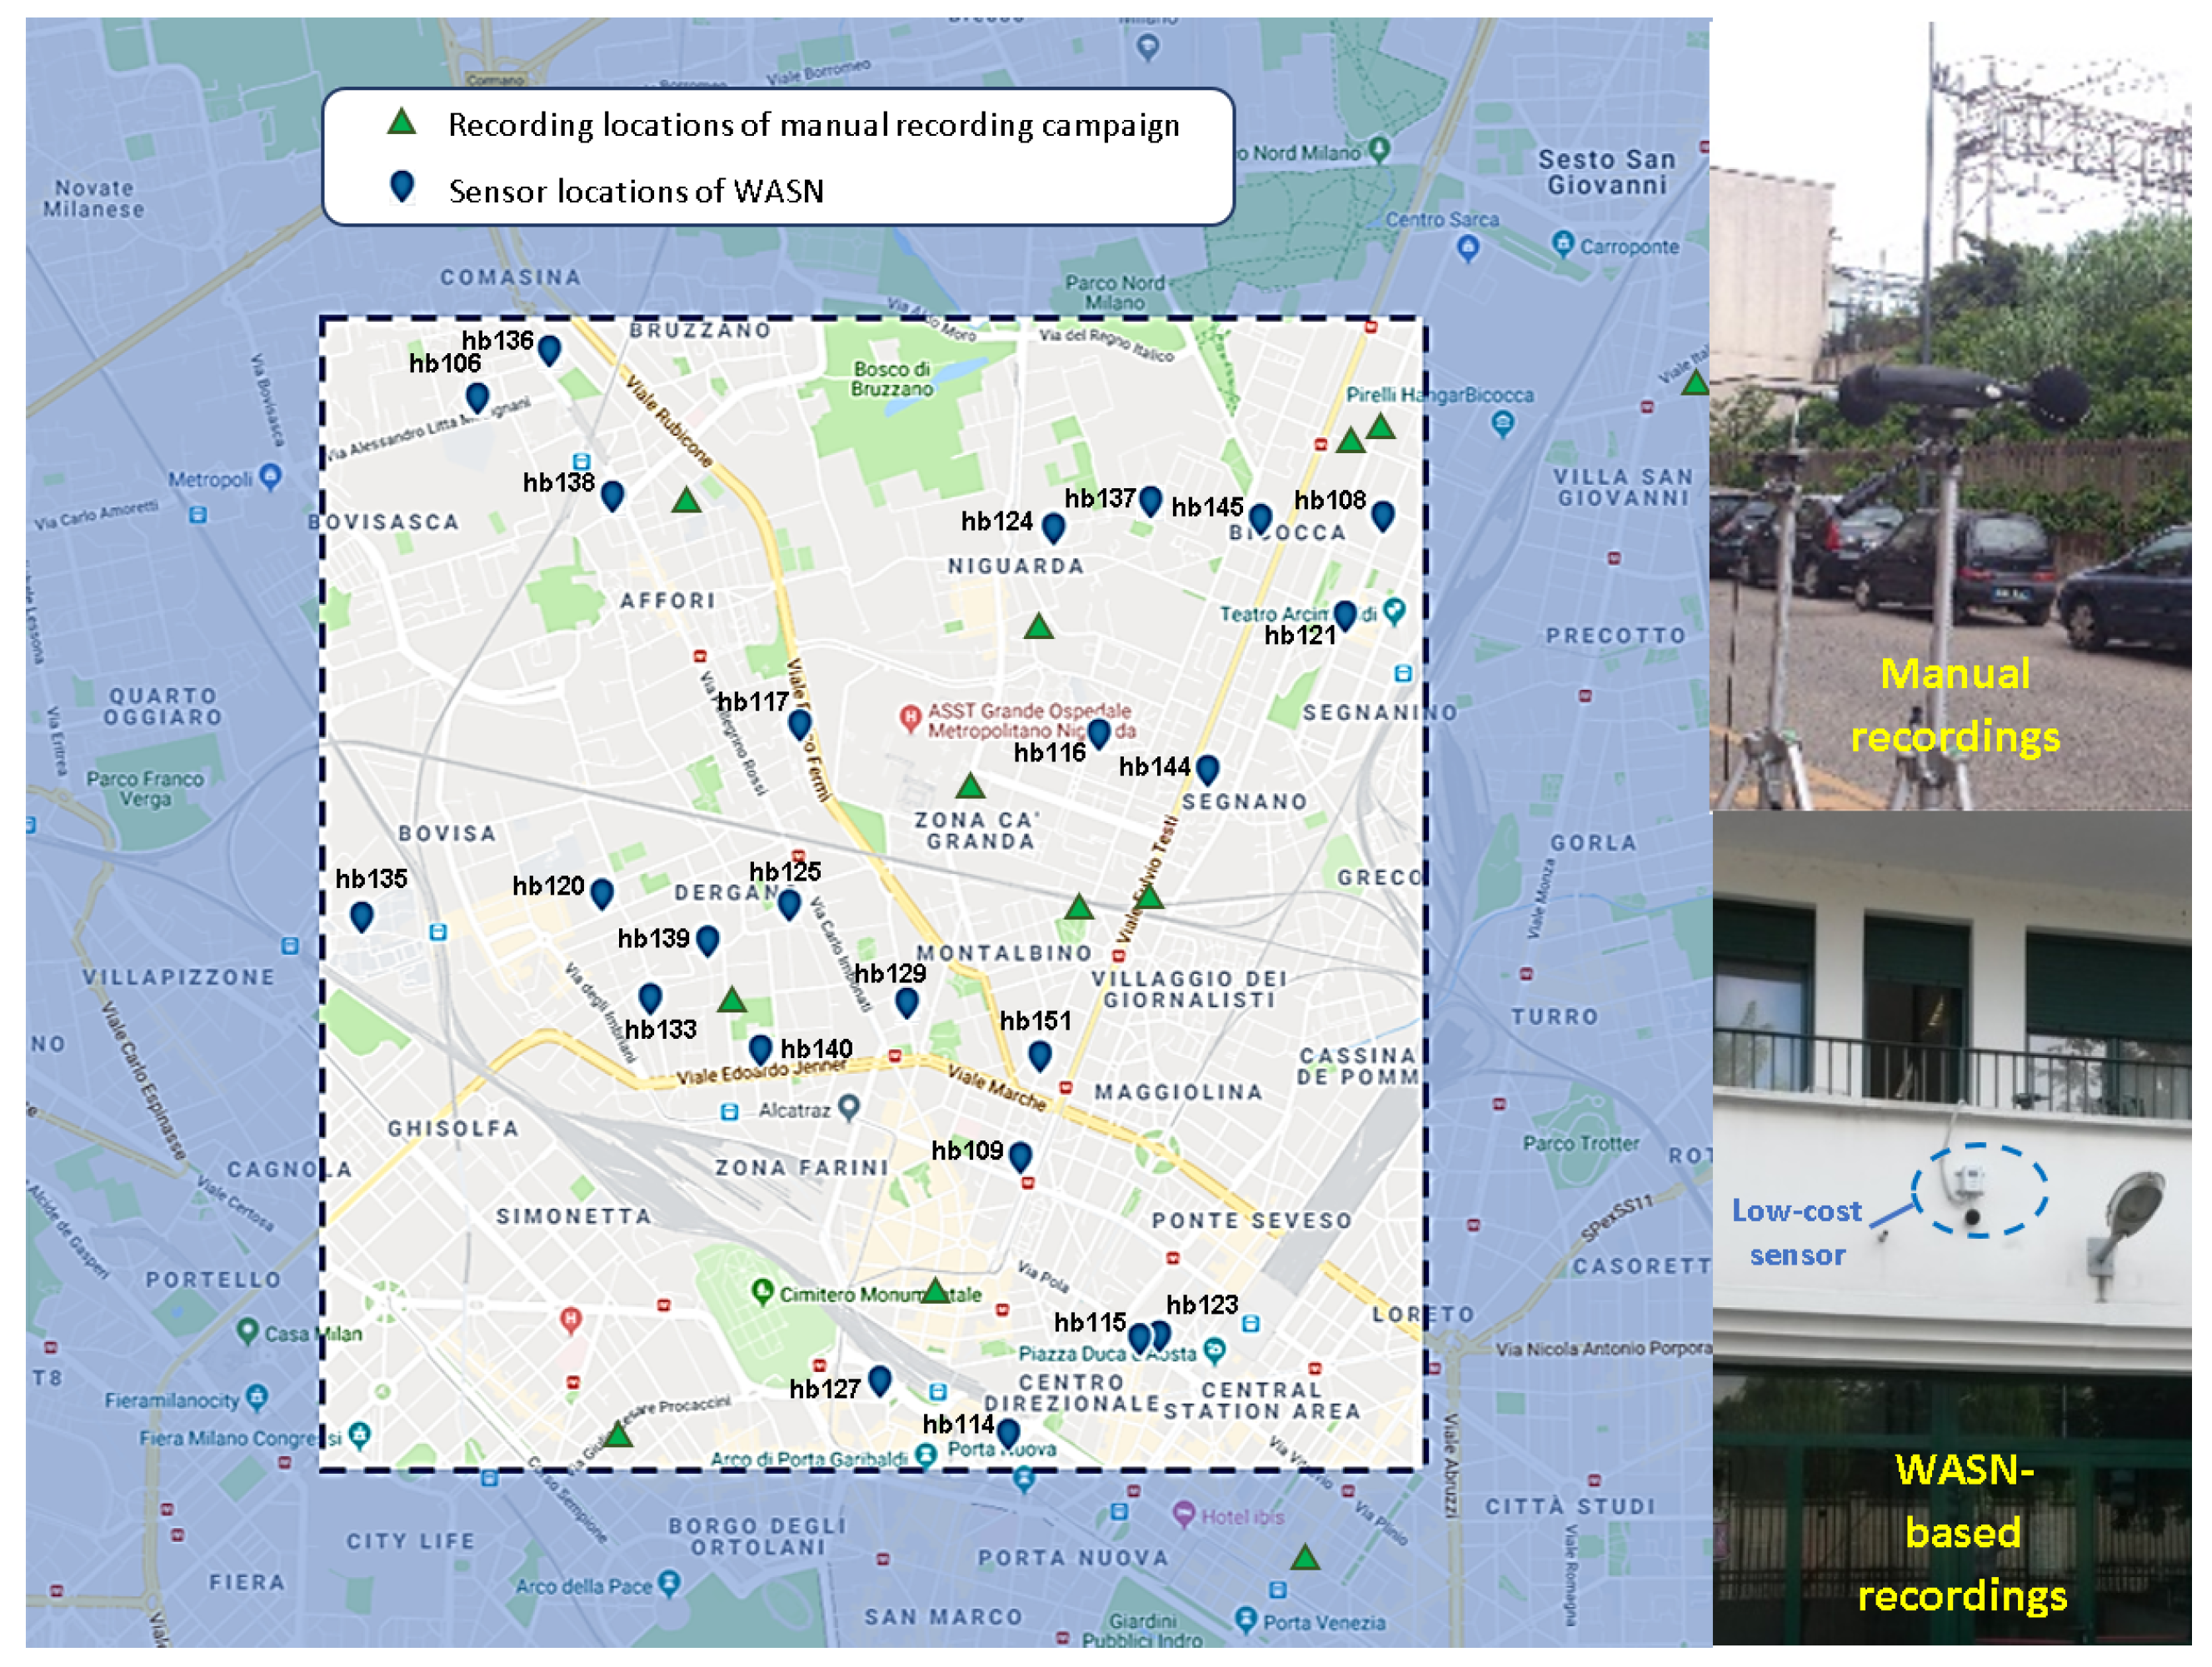Click sensor pin hb117

pyautogui.click(x=799, y=723)
